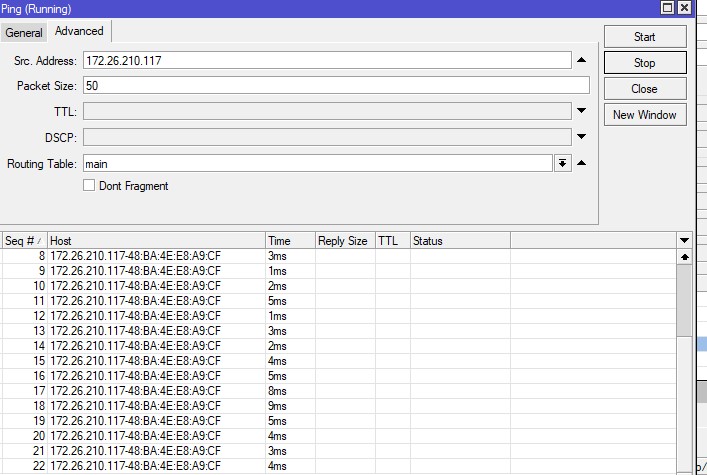Sort by the Seq # column header
Image resolution: width=707 pixels, height=475 pixels.
coord(24,241)
